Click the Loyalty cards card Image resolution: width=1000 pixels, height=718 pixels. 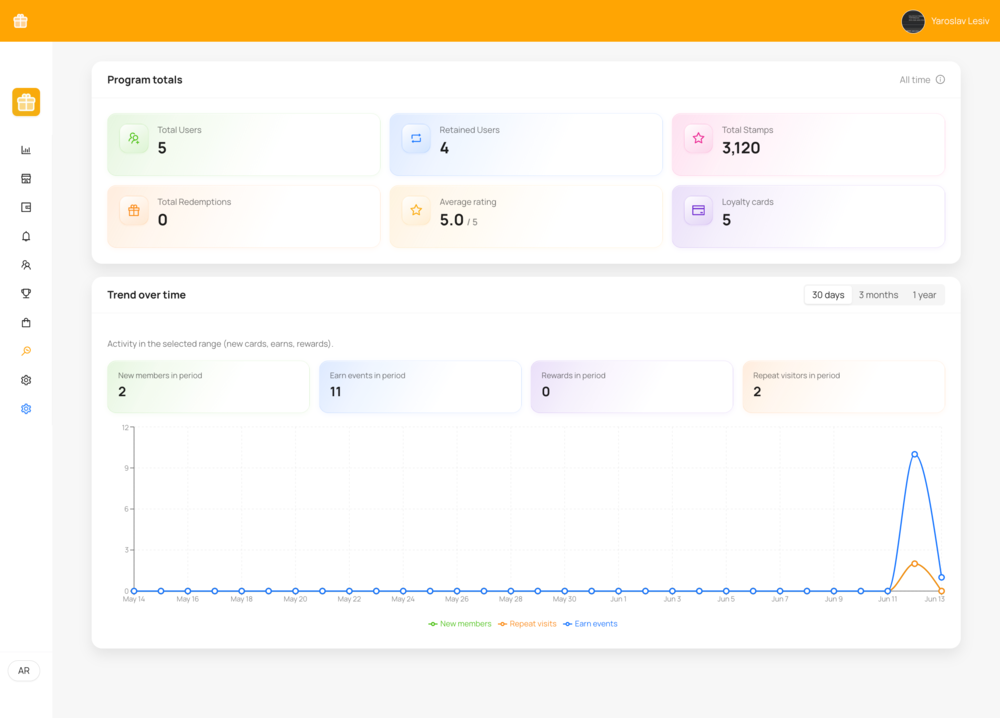808,217
